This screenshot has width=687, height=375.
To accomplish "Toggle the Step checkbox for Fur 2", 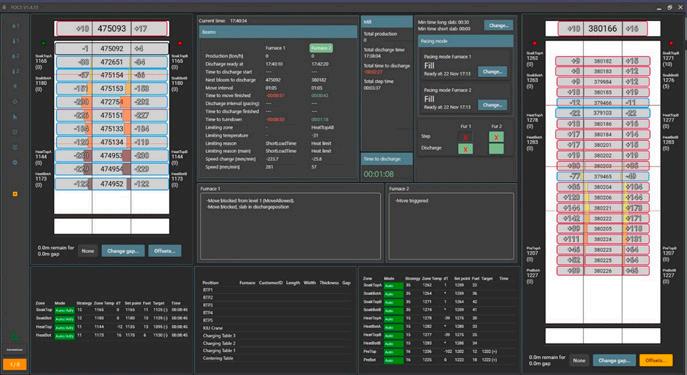I will coord(496,137).
